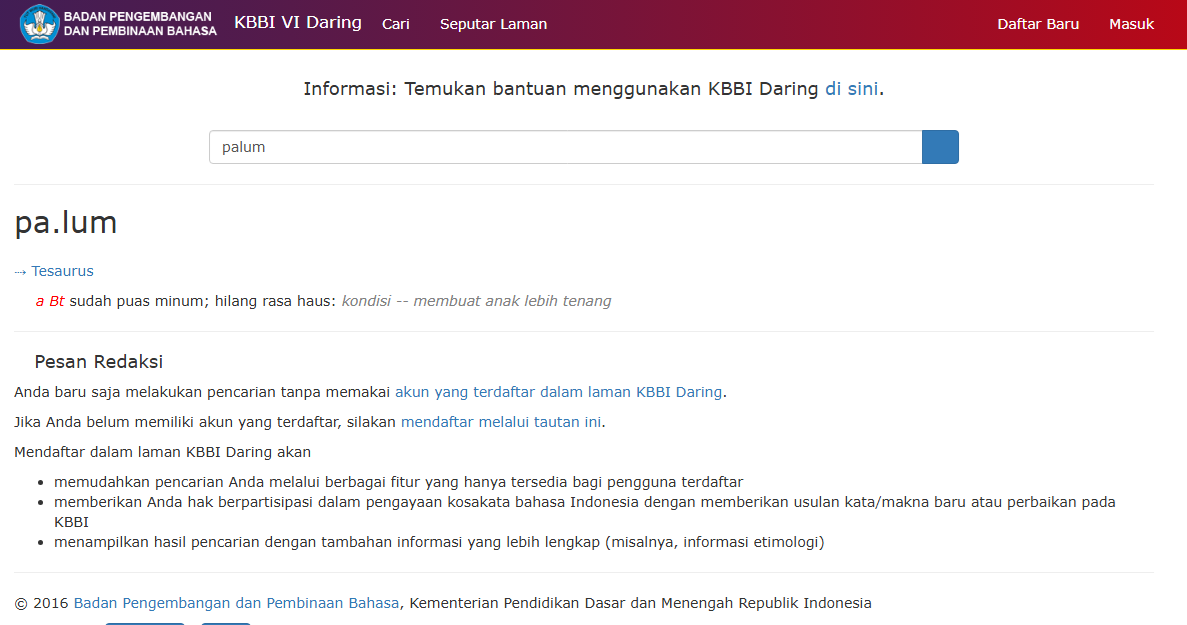Click the Badan Pengembangan dan Pembinaan Bahasa logo
The height and width of the screenshot is (625, 1187).
[x=118, y=23]
